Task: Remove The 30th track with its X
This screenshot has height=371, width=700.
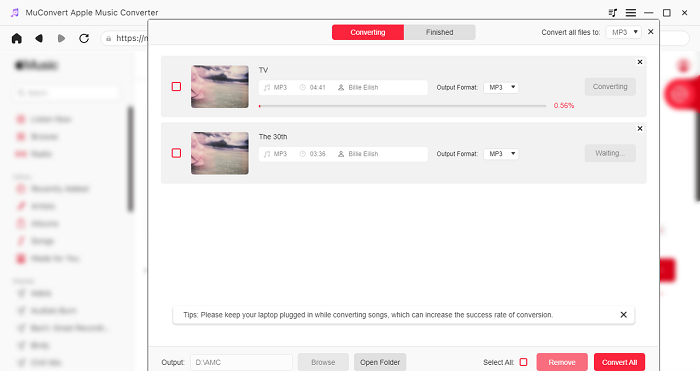Action: click(x=640, y=129)
